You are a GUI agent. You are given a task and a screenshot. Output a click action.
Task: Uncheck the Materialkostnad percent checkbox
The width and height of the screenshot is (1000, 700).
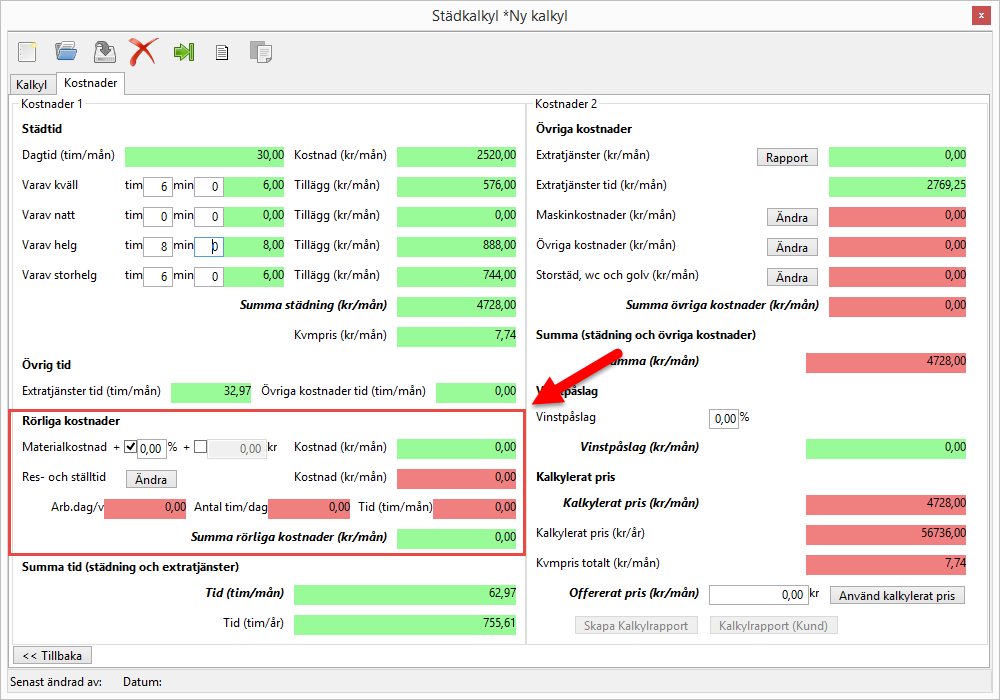coord(130,448)
